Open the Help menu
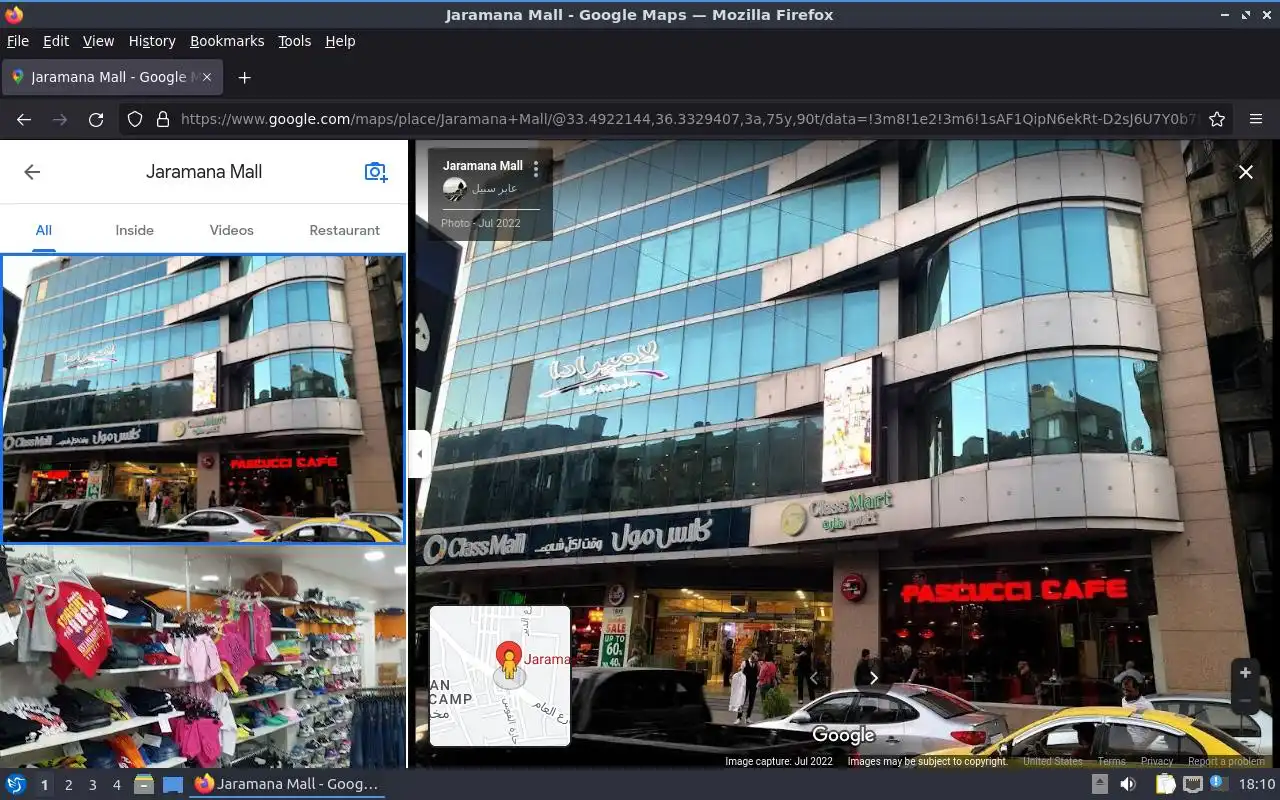 [340, 41]
